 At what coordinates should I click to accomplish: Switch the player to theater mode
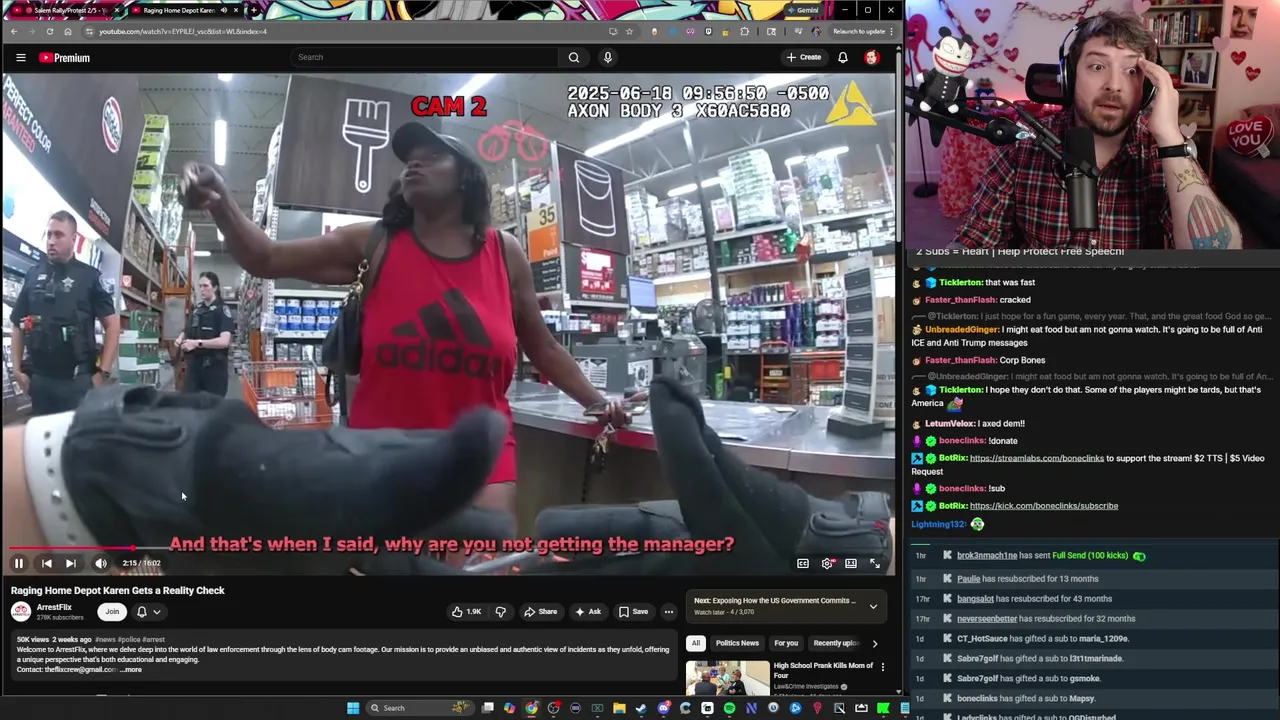pos(851,563)
